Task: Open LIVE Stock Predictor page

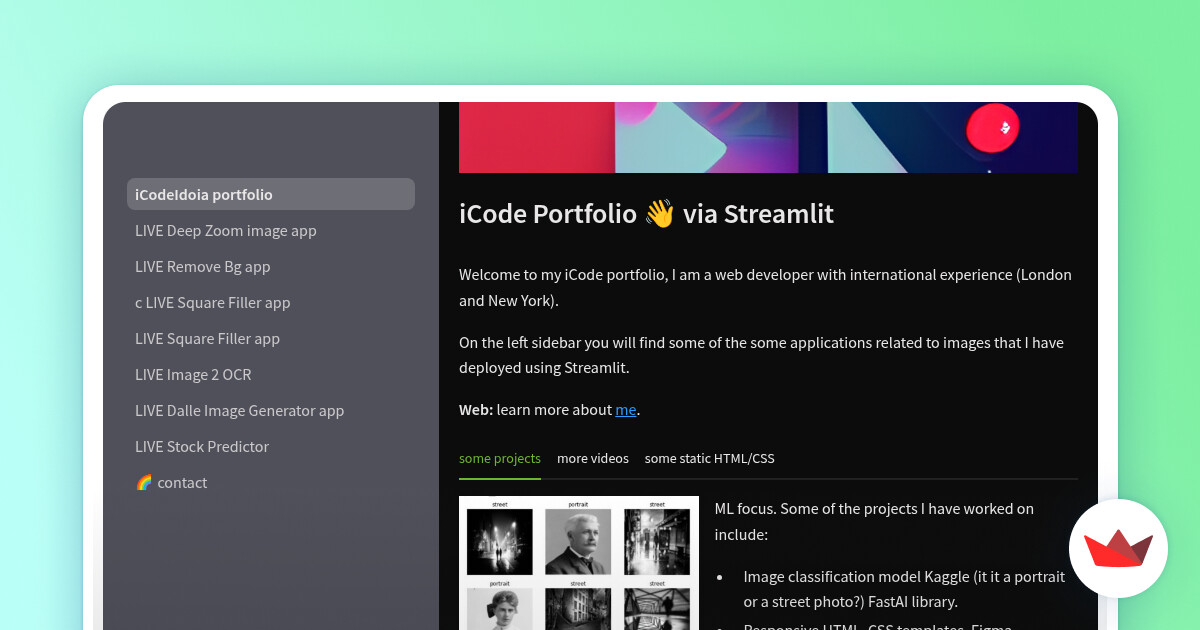Action: [x=202, y=447]
